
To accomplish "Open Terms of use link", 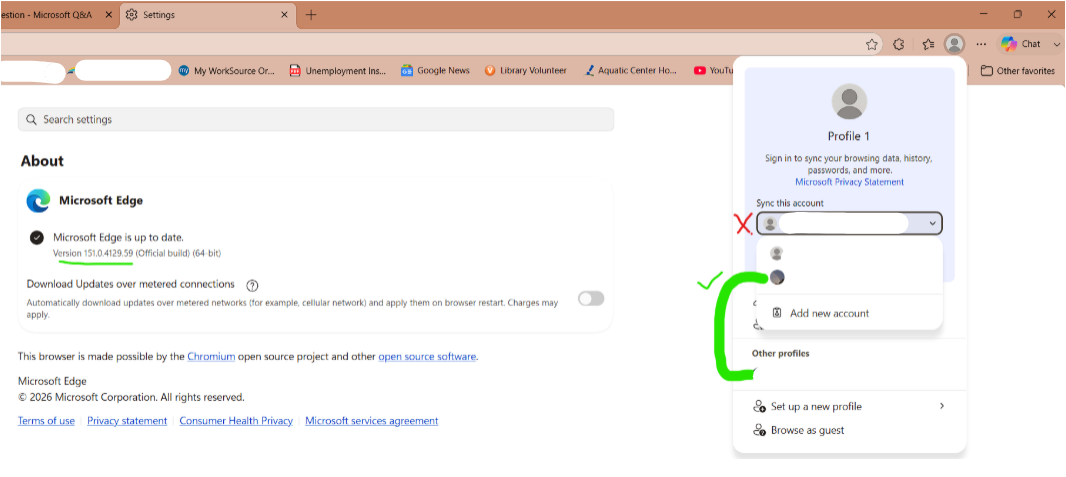I will [46, 421].
